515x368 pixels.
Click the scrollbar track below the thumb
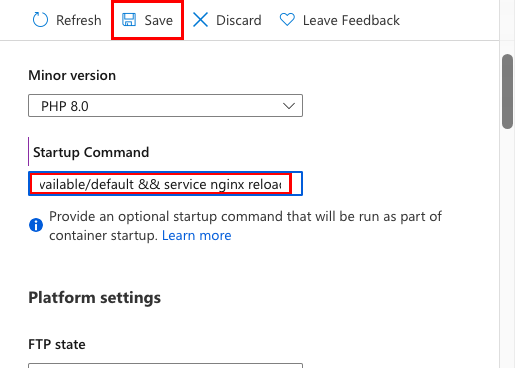[507, 248]
